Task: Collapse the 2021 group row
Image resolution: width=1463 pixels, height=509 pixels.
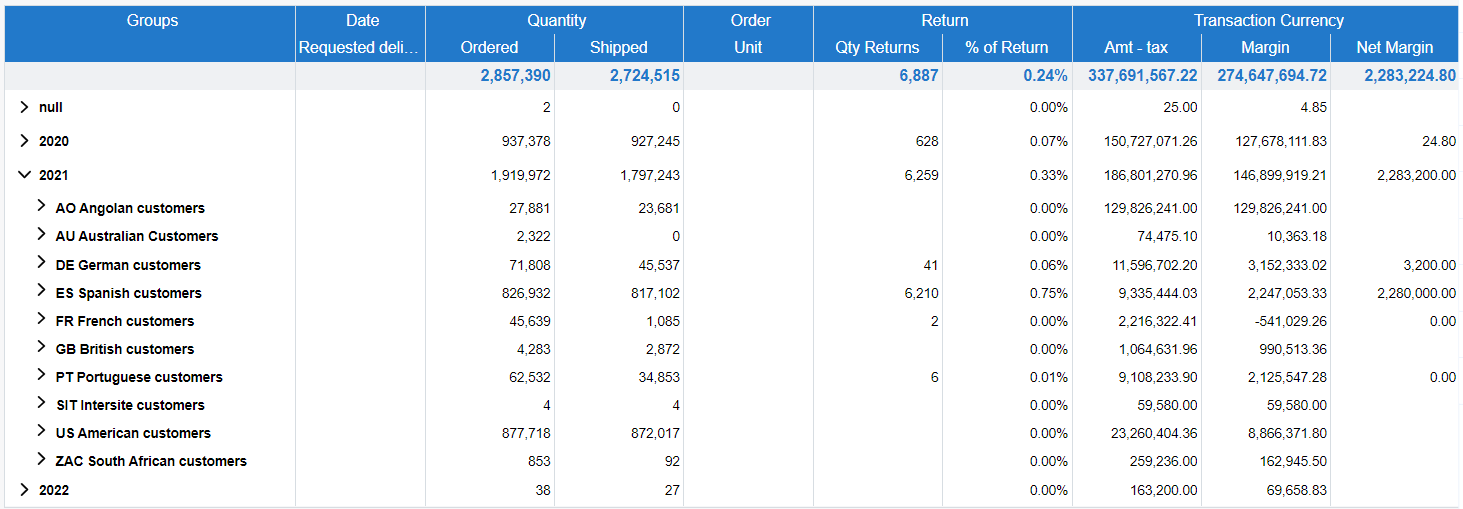Action: coord(24,175)
